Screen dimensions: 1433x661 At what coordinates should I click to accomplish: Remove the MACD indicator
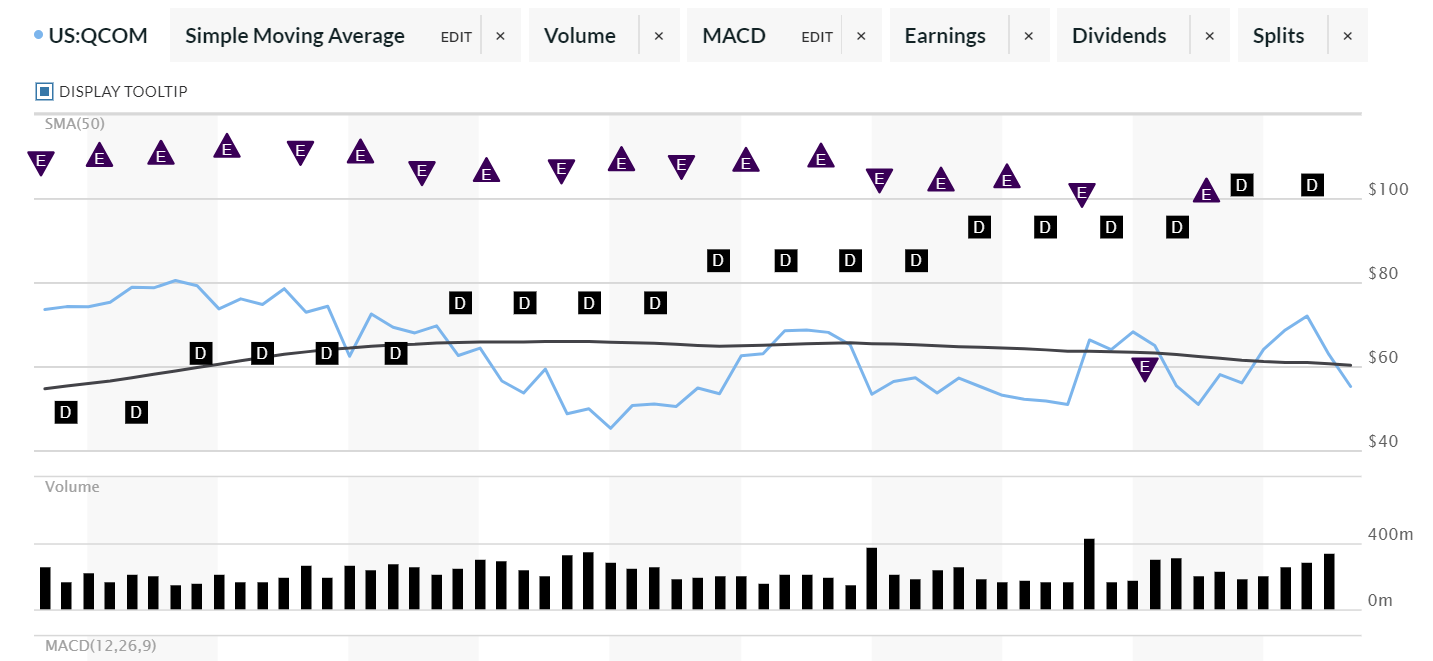click(860, 35)
